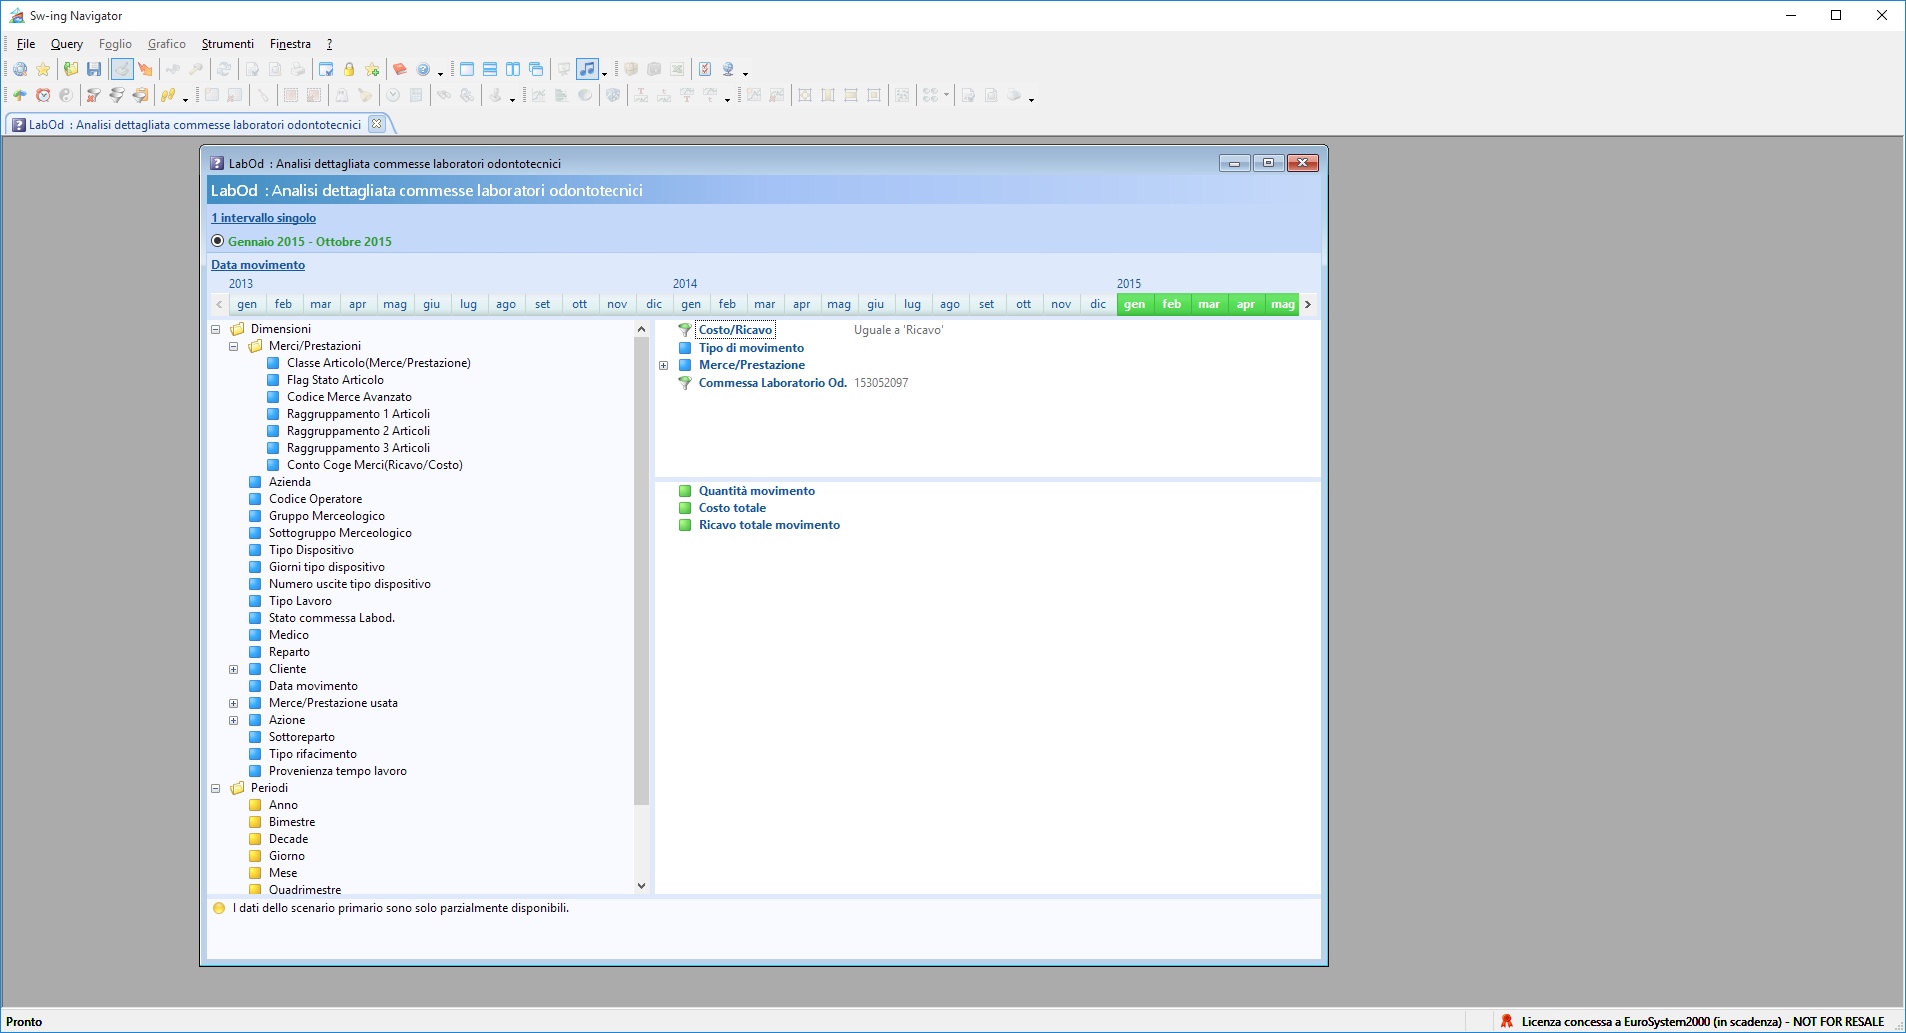Screen dimensions: 1906x1033
Task: Select 'mag' under 2015 on the timeline
Action: [x=1282, y=304]
